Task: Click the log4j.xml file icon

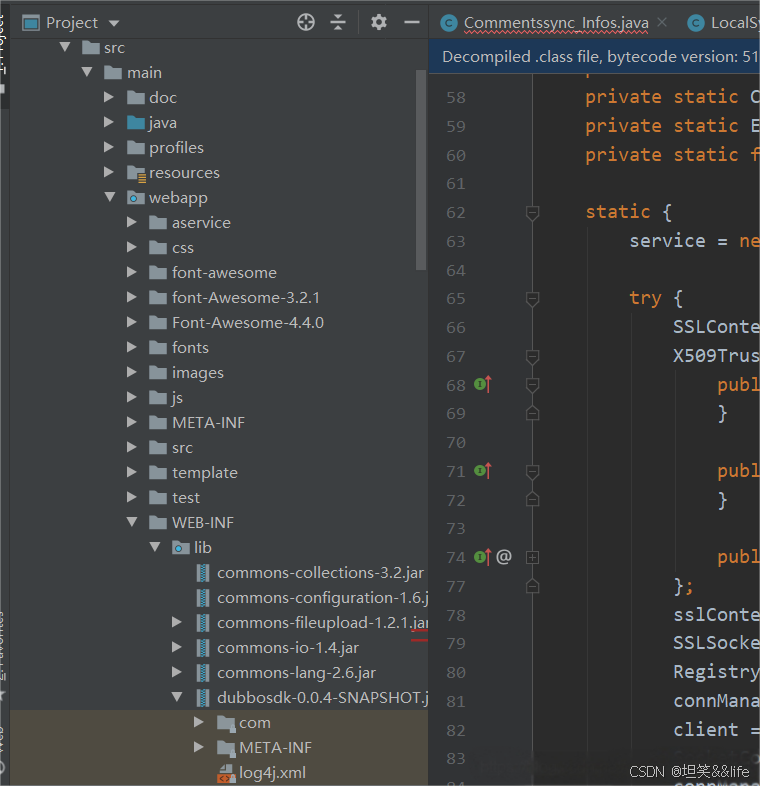Action: coord(226,773)
